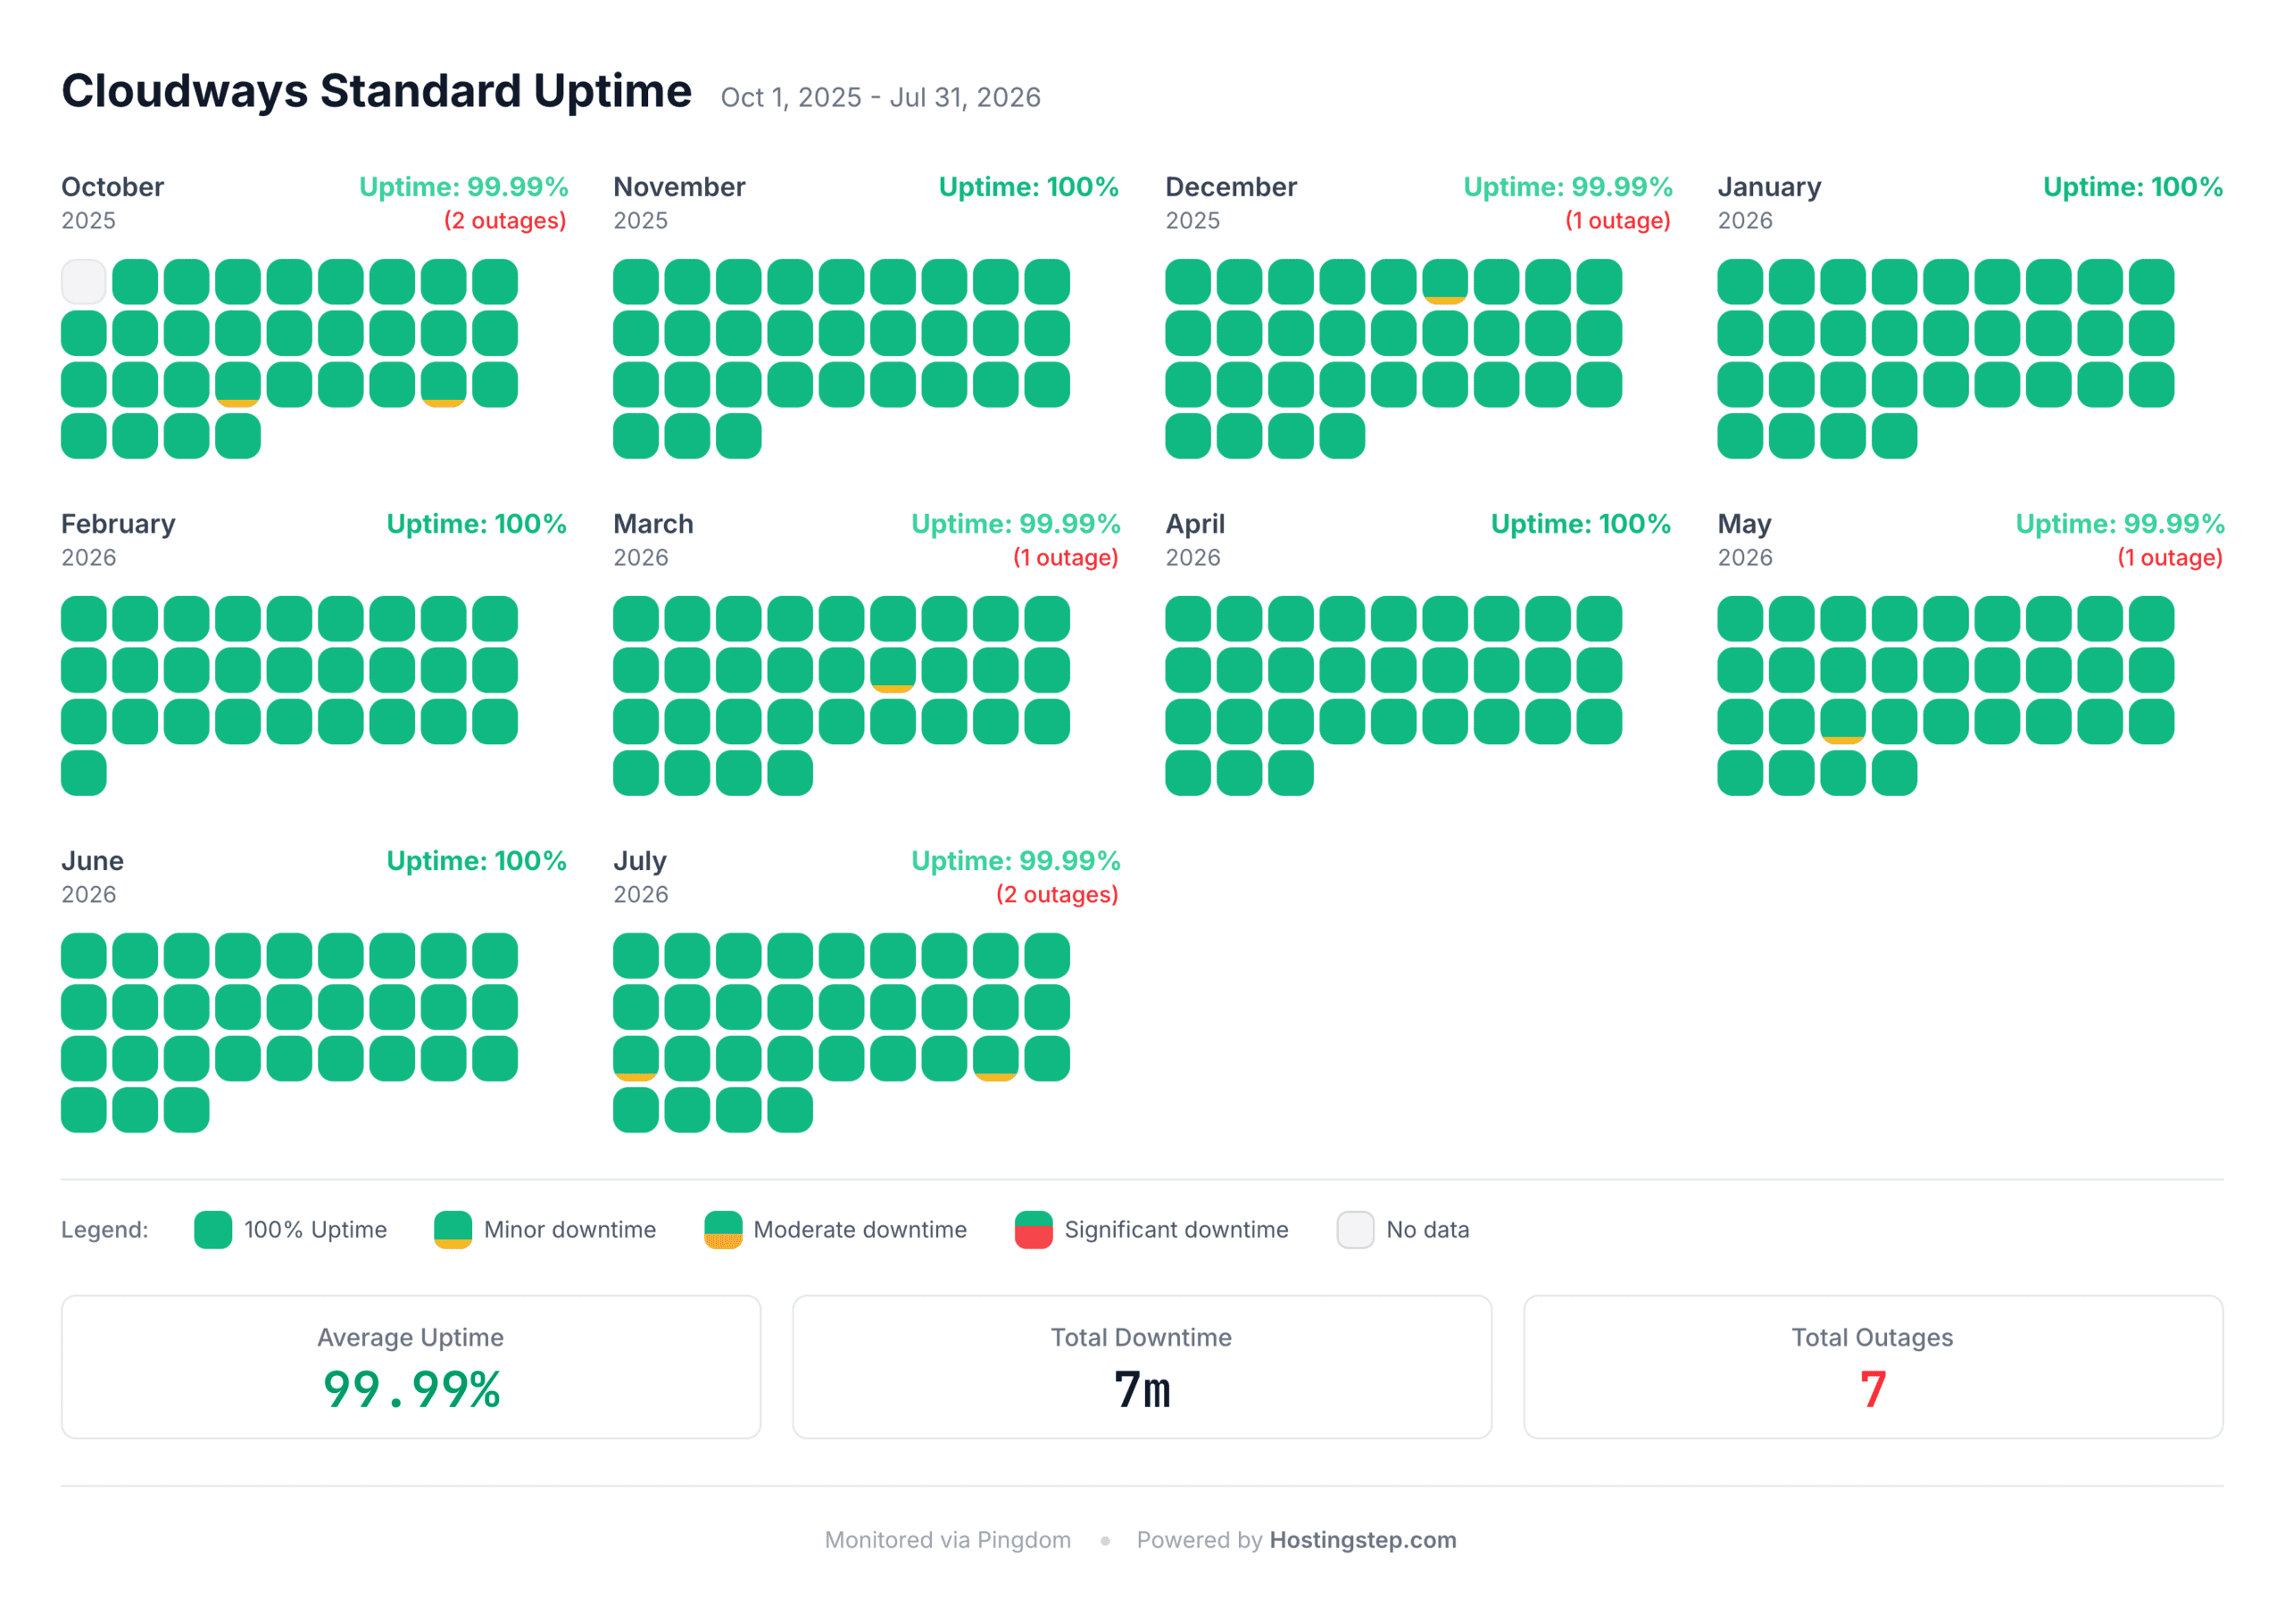Click the 100% Uptime legend swatch

tap(213, 1229)
